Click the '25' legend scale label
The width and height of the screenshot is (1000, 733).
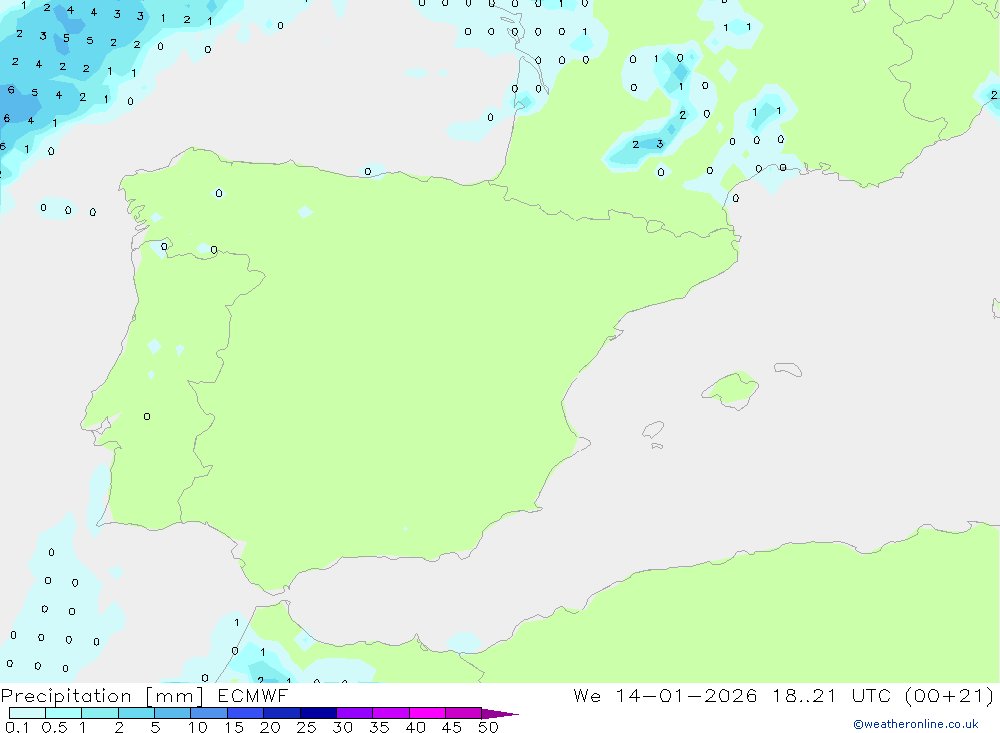(306, 727)
